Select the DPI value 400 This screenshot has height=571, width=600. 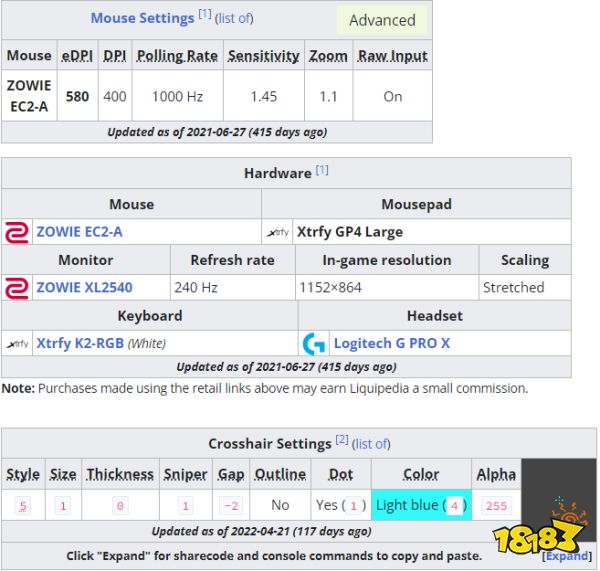click(x=115, y=96)
